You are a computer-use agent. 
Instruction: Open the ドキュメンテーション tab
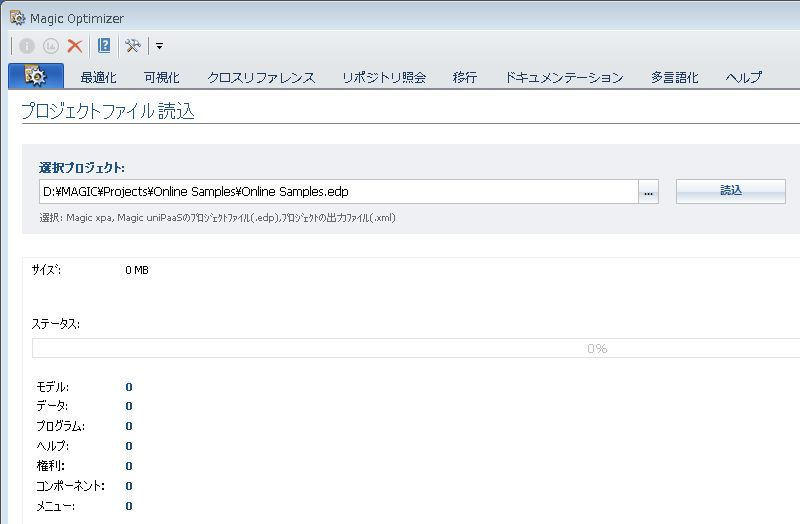click(x=564, y=77)
